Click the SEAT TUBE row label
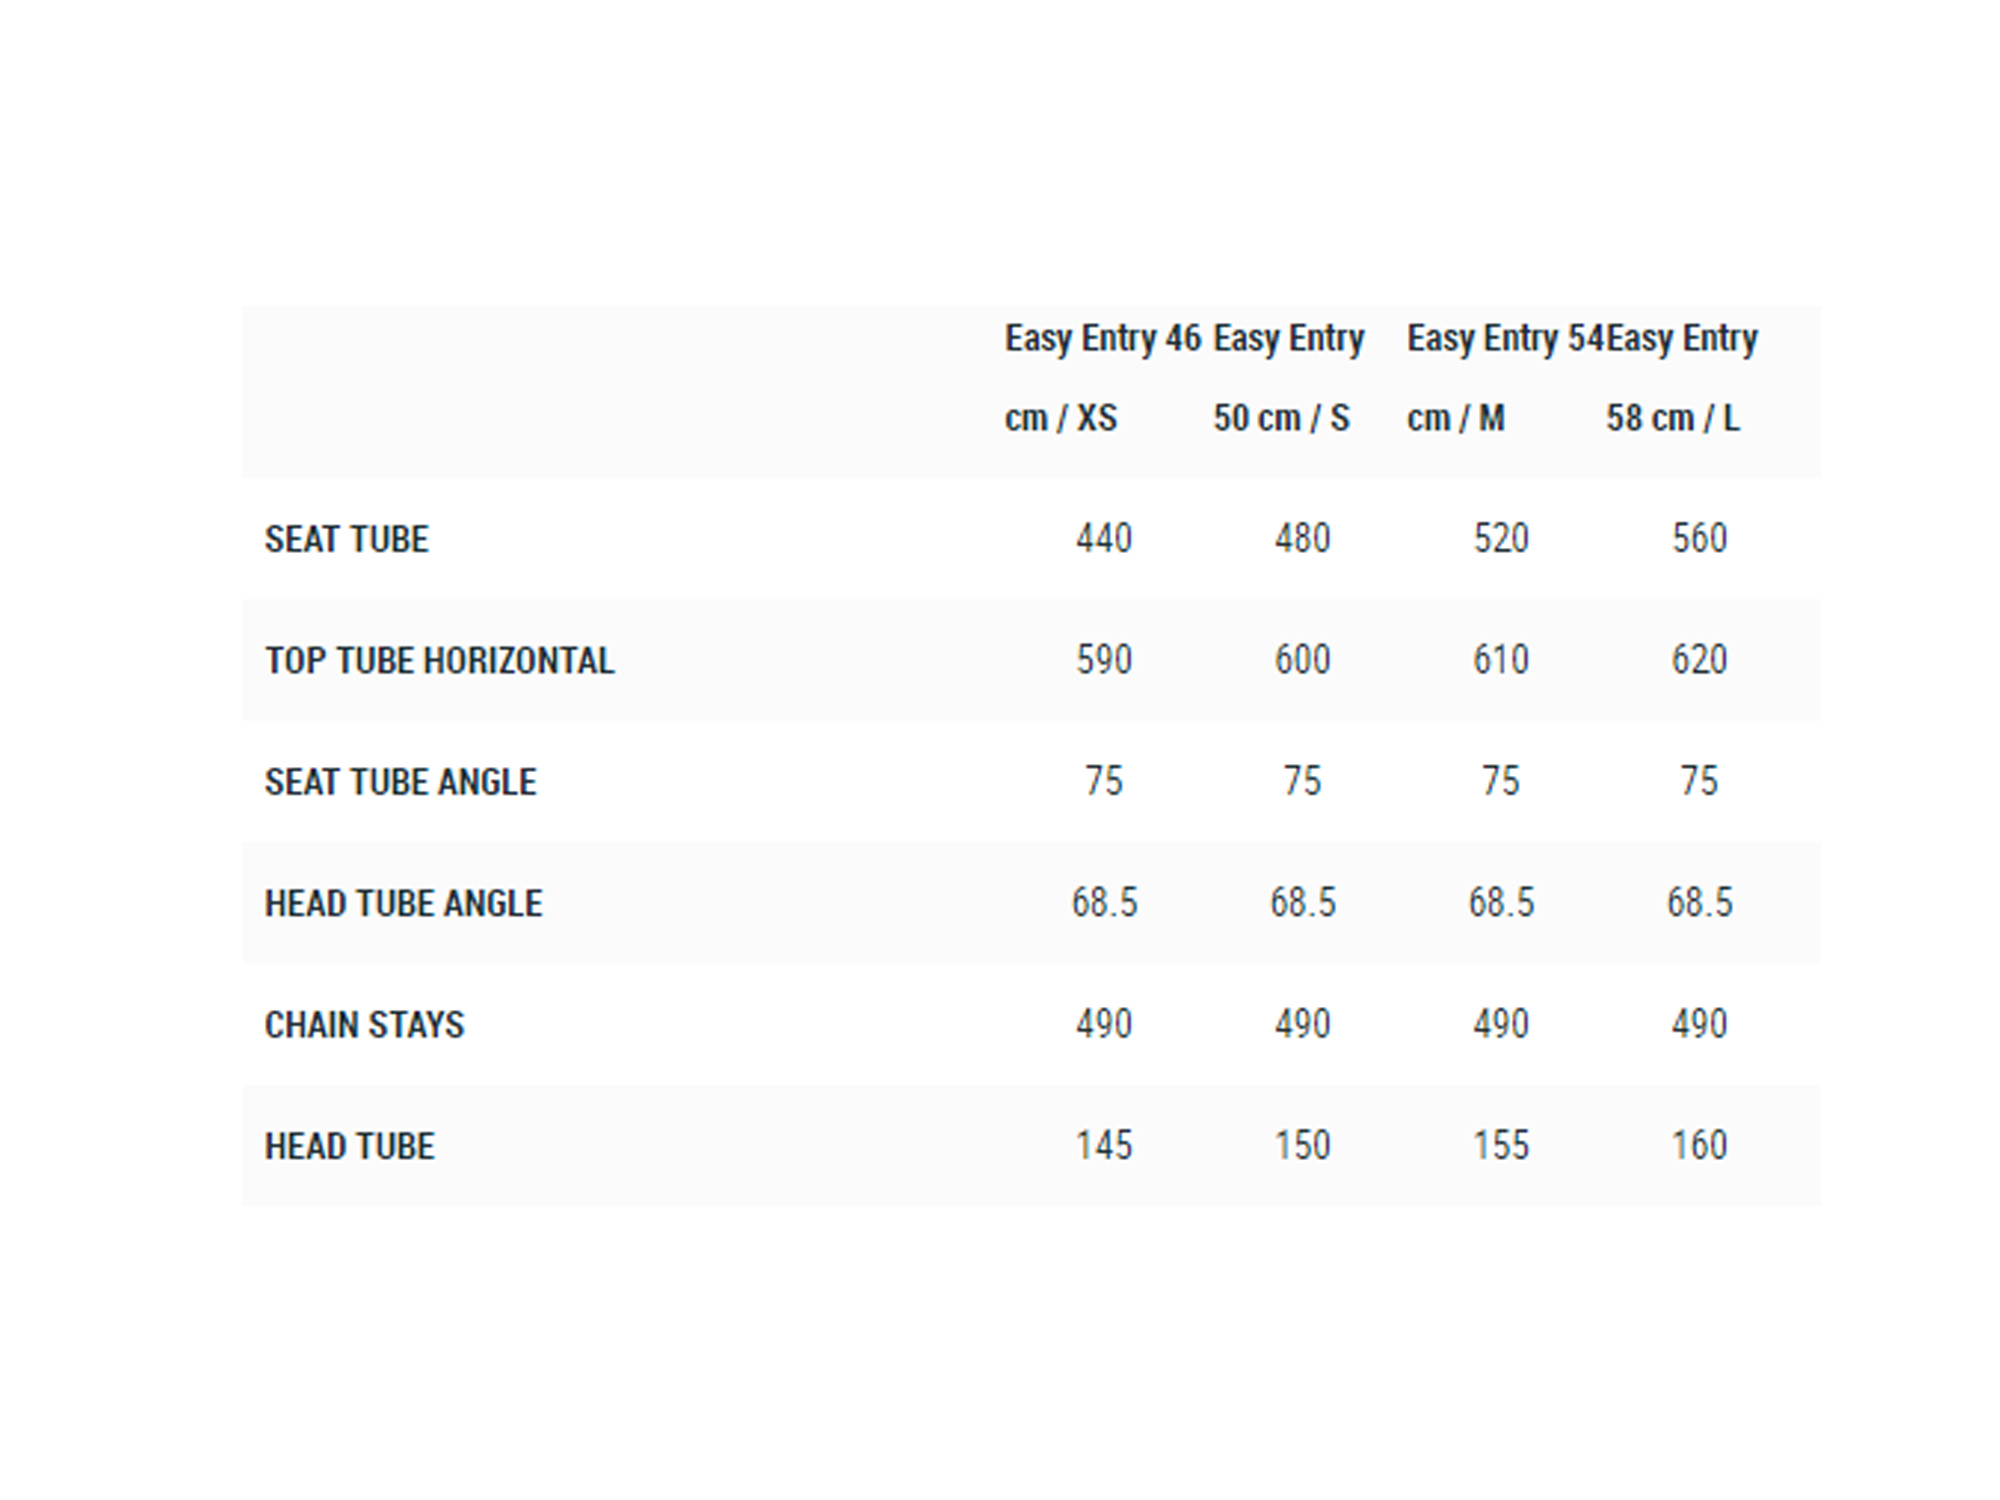The width and height of the screenshot is (2000, 1500). (346, 539)
